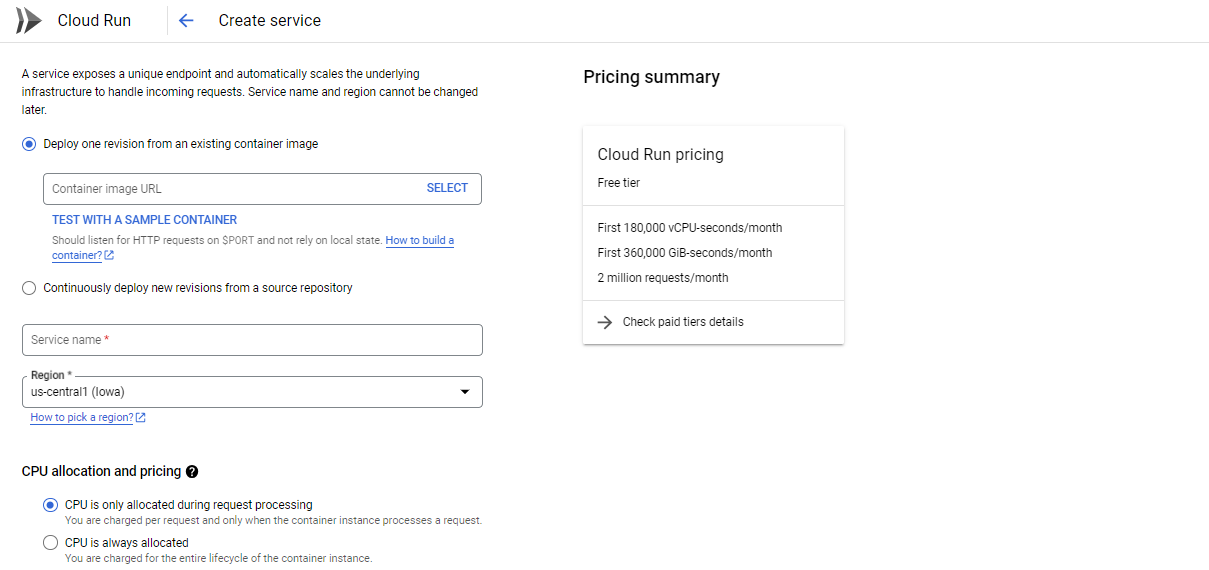
Task: Choose 'CPU is only allocated during request processing'
Action: tap(50, 505)
